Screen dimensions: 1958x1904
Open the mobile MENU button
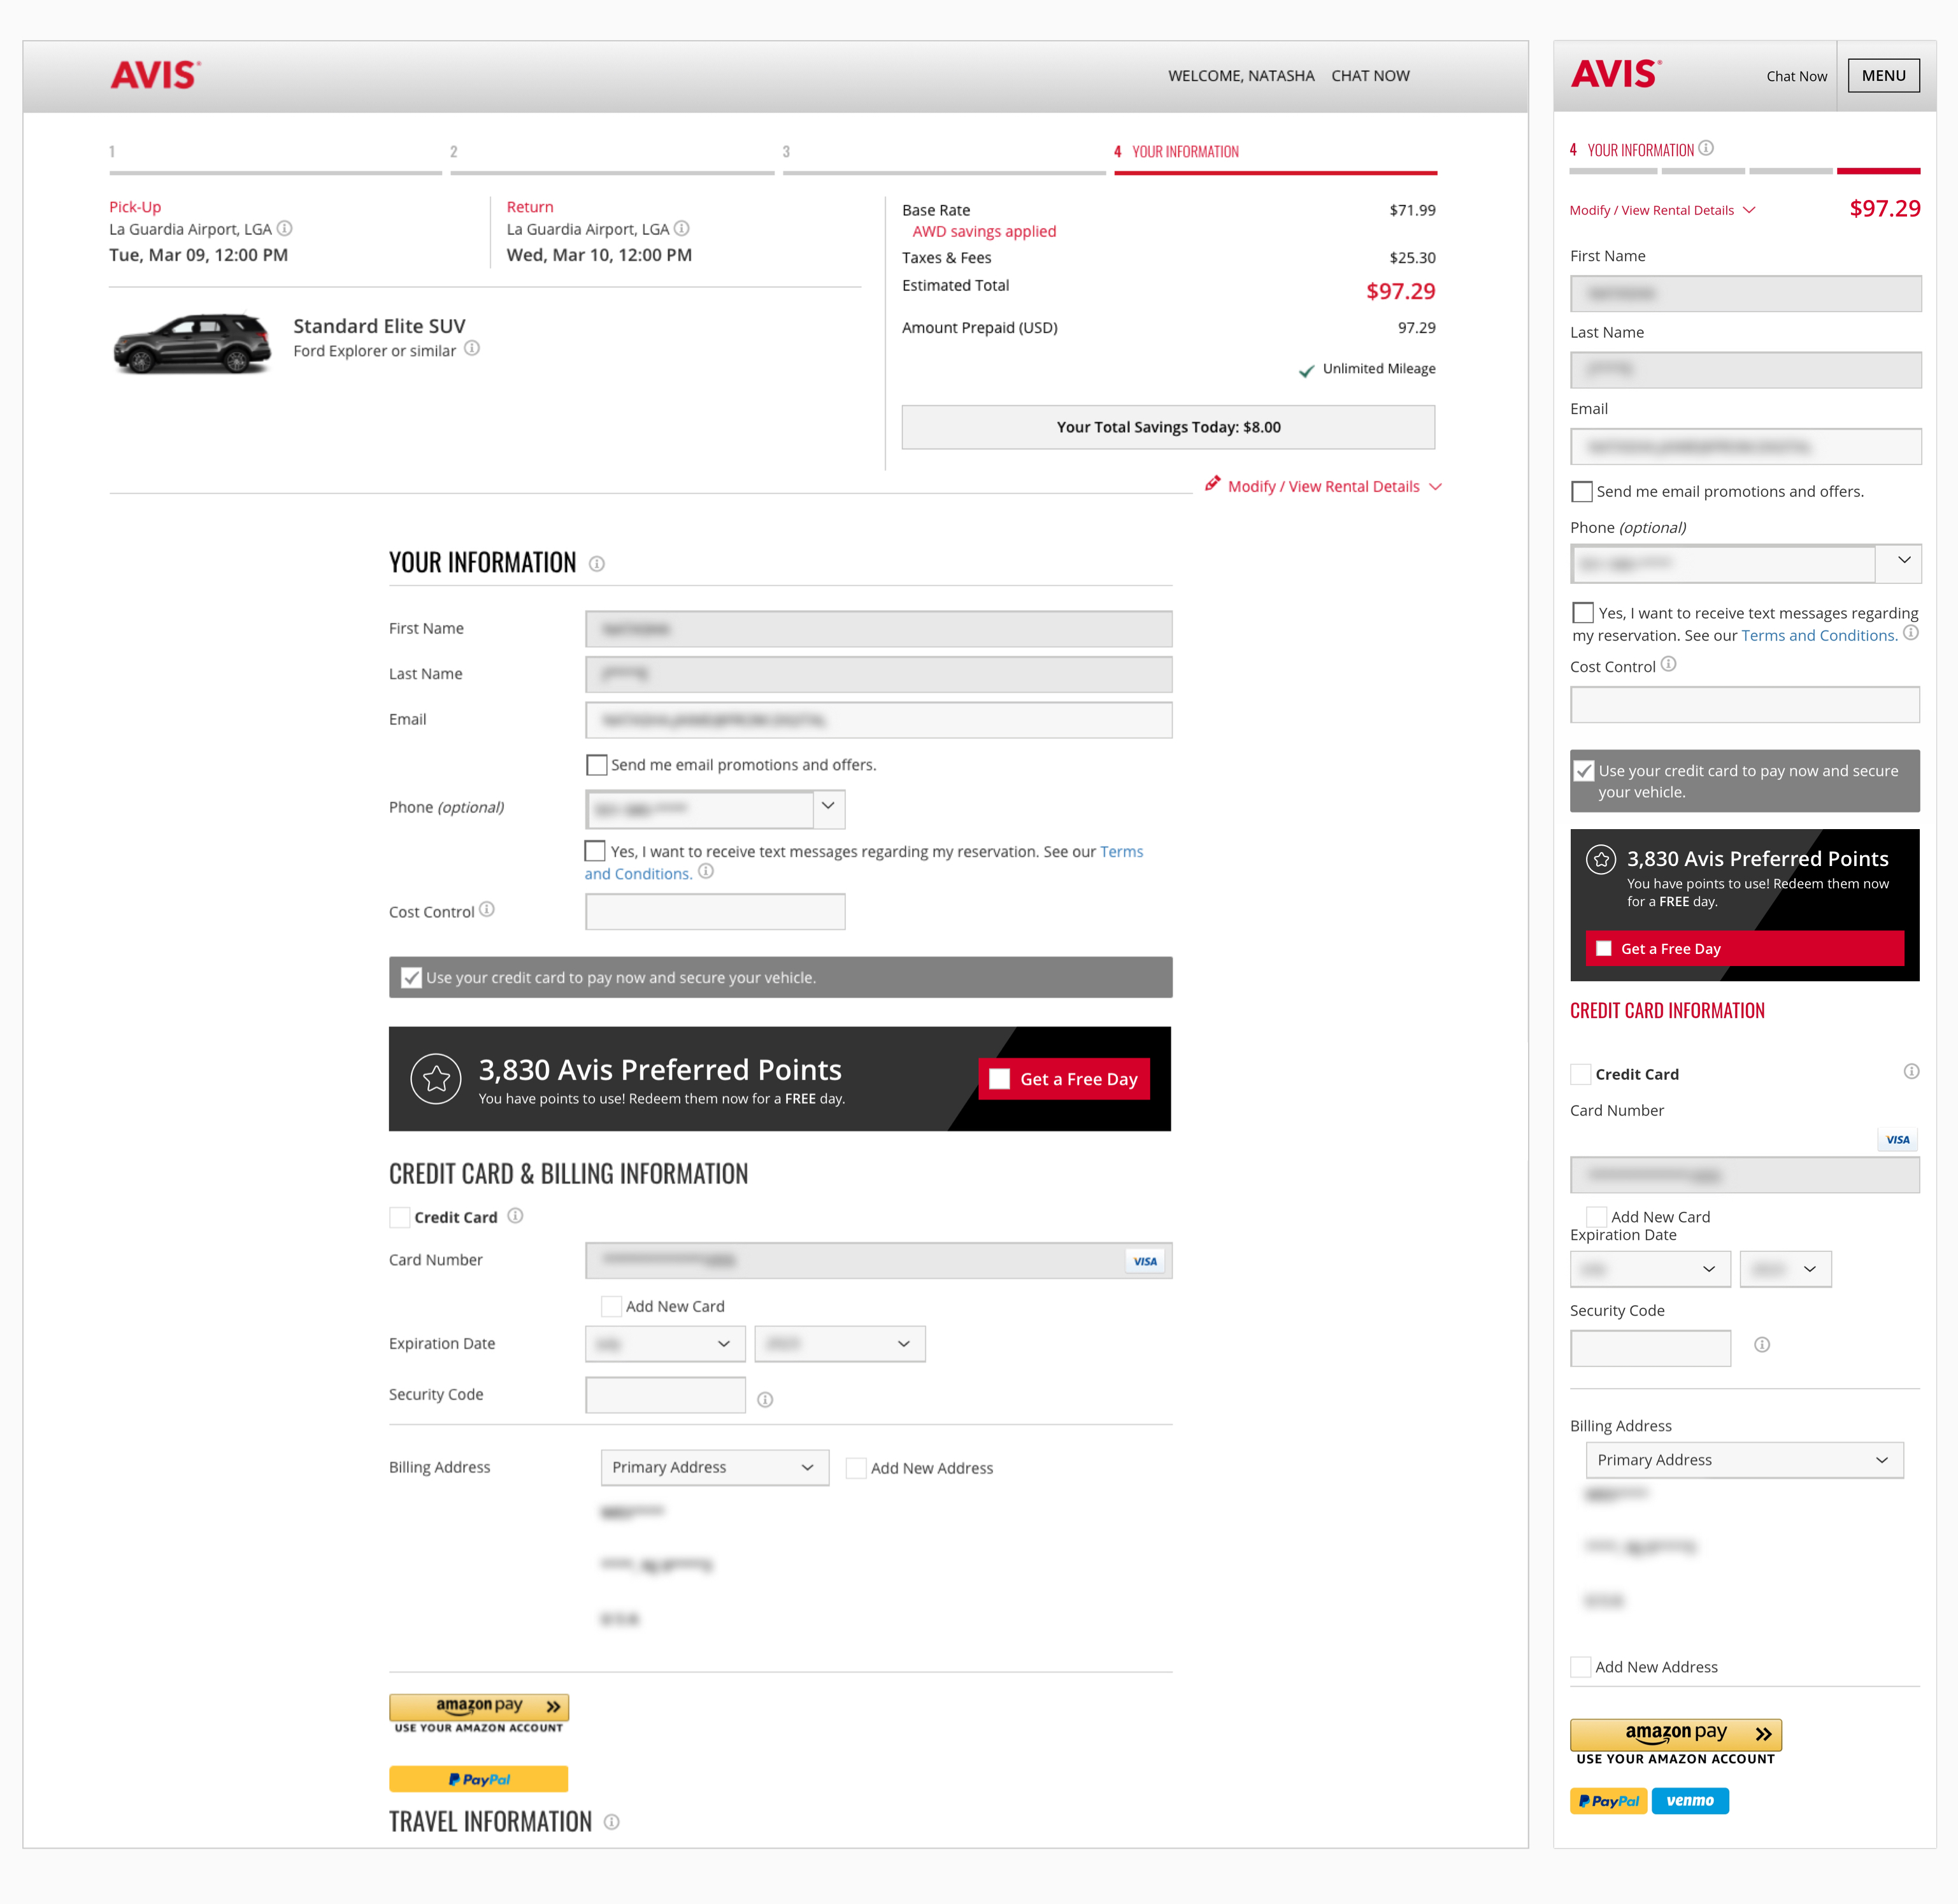pyautogui.click(x=1883, y=76)
